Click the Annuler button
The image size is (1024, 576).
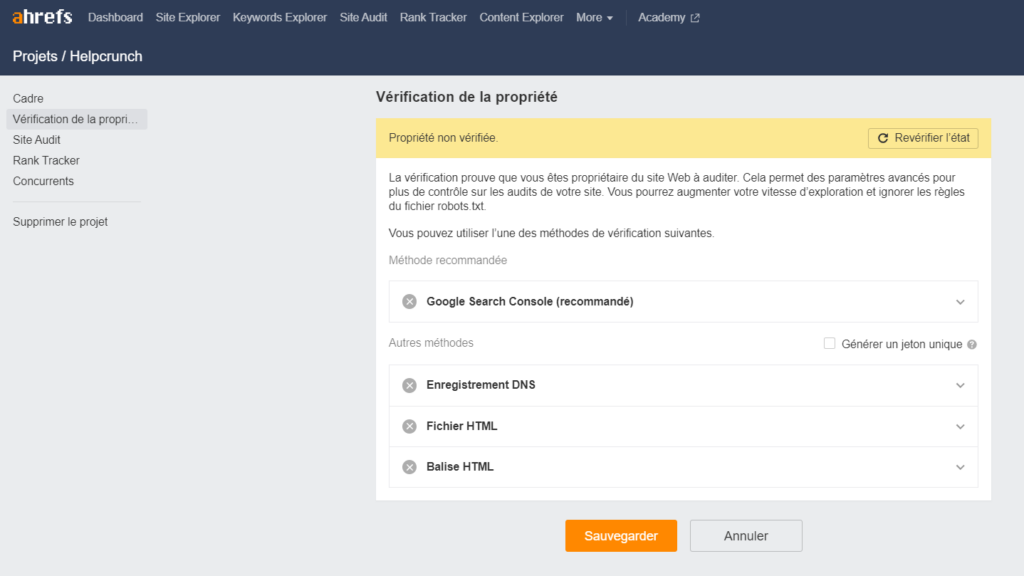click(746, 536)
